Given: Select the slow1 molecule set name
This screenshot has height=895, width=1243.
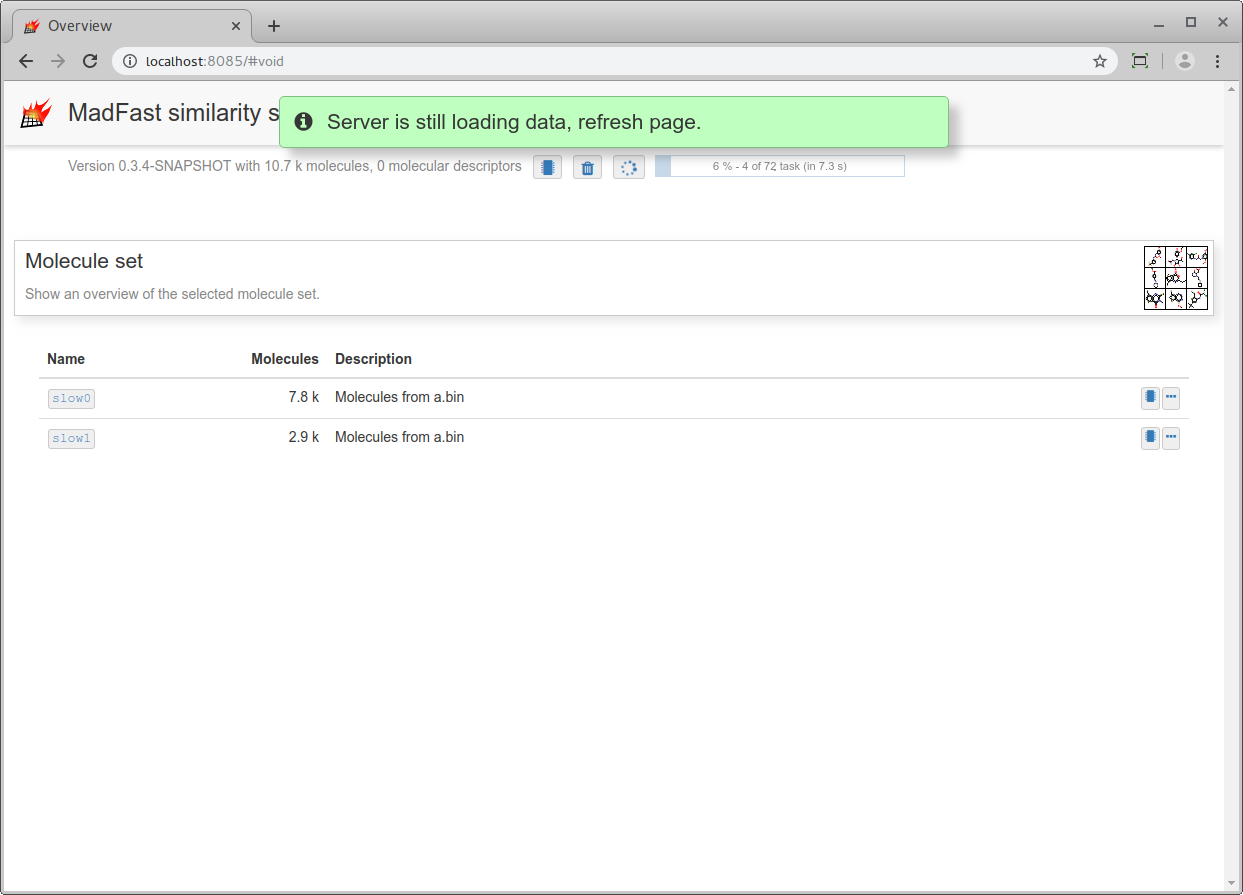Looking at the screenshot, I should pos(71,437).
